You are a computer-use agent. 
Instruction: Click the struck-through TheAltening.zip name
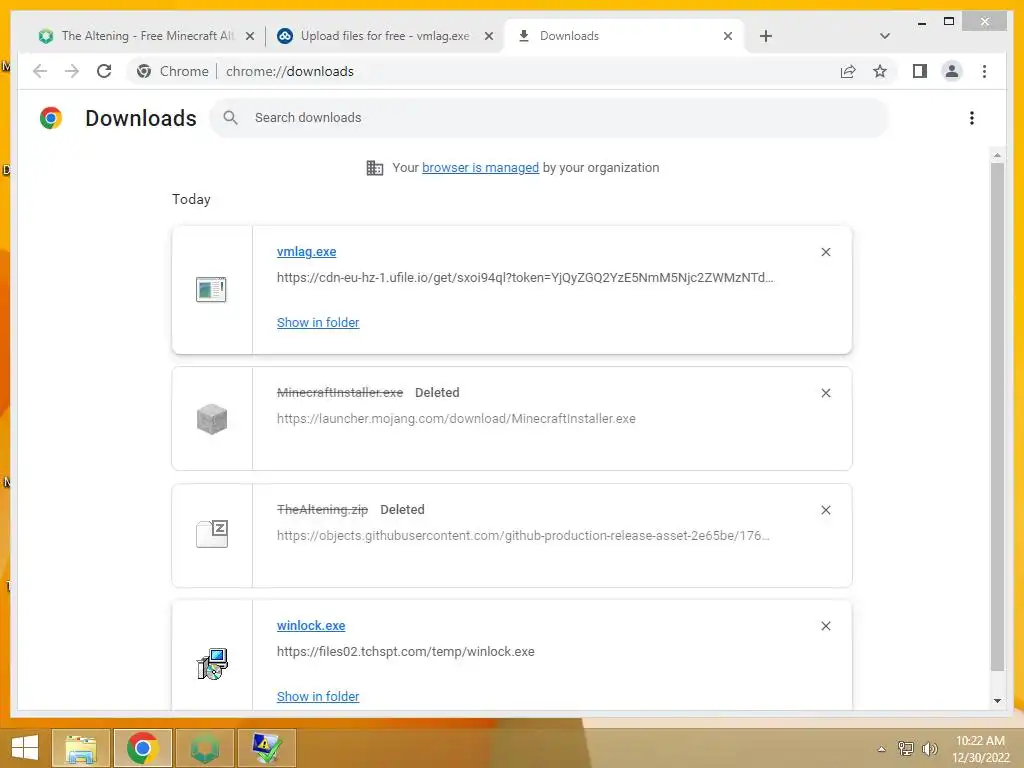click(x=322, y=509)
